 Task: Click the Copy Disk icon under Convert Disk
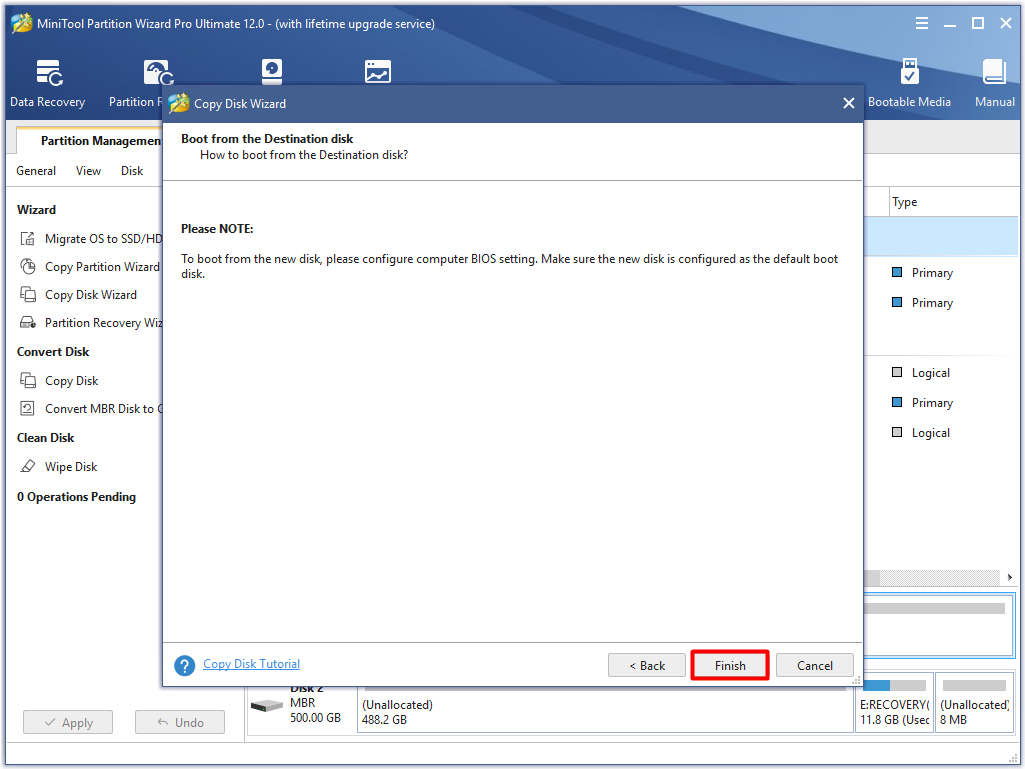coord(27,380)
